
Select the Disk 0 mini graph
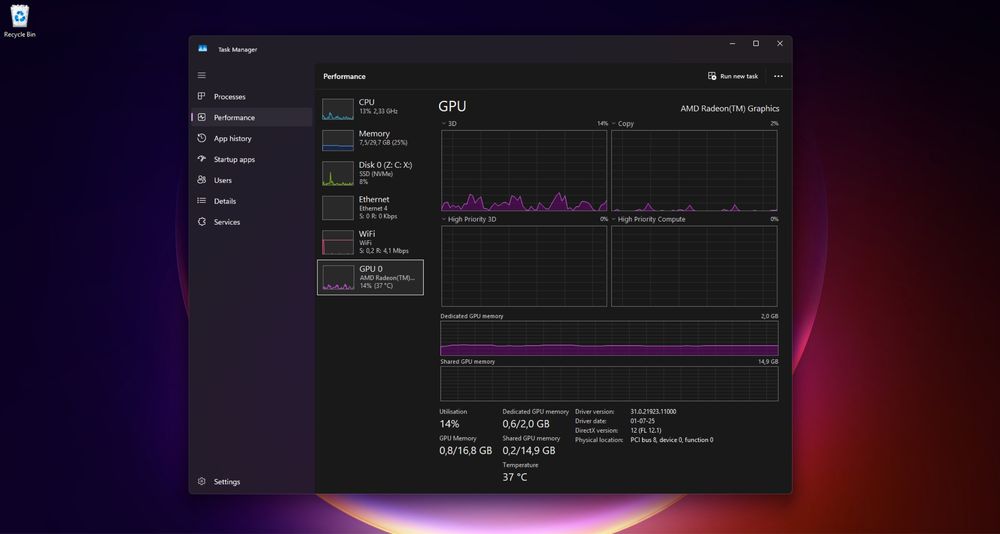click(337, 173)
